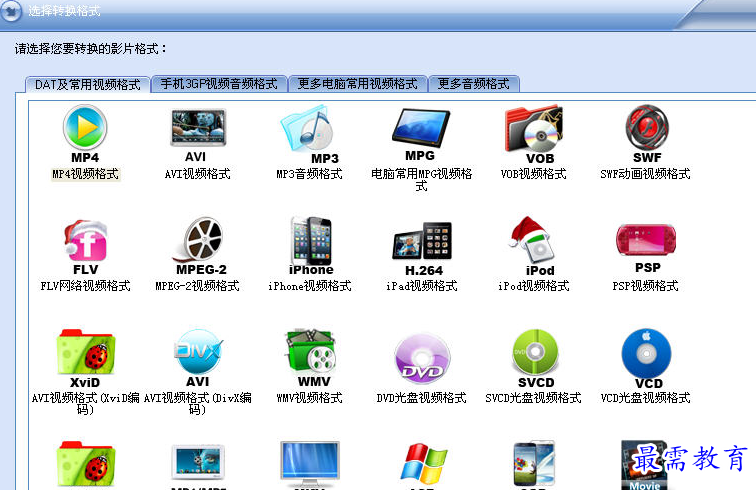Click the VOB视频格式 label
The image size is (756, 490).
pos(534,174)
